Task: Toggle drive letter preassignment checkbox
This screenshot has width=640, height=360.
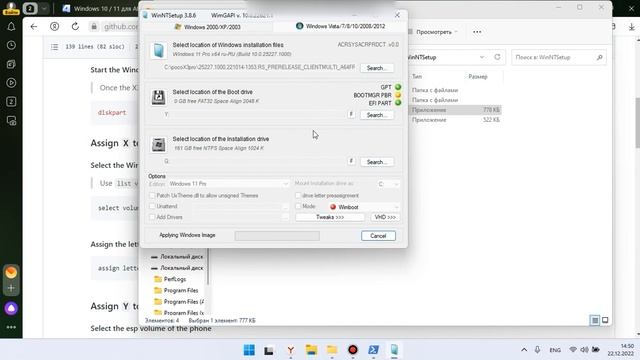Action: [x=298, y=196]
